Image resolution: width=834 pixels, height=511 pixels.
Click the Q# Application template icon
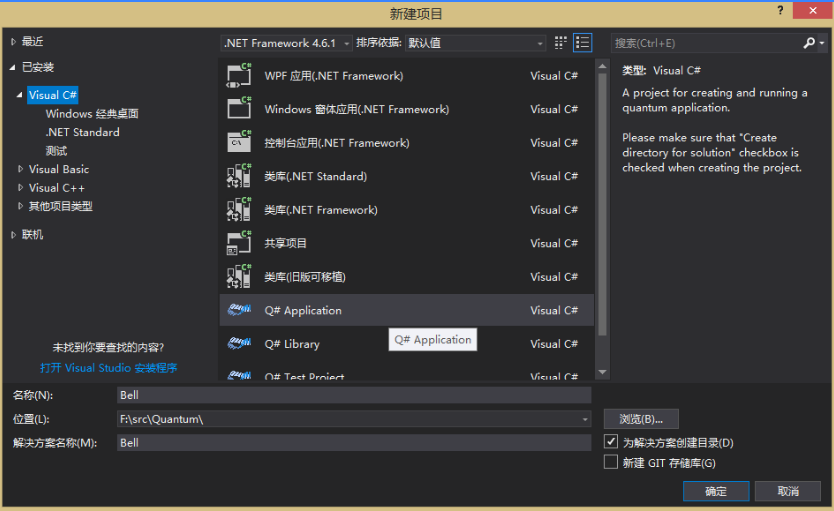pyautogui.click(x=239, y=309)
